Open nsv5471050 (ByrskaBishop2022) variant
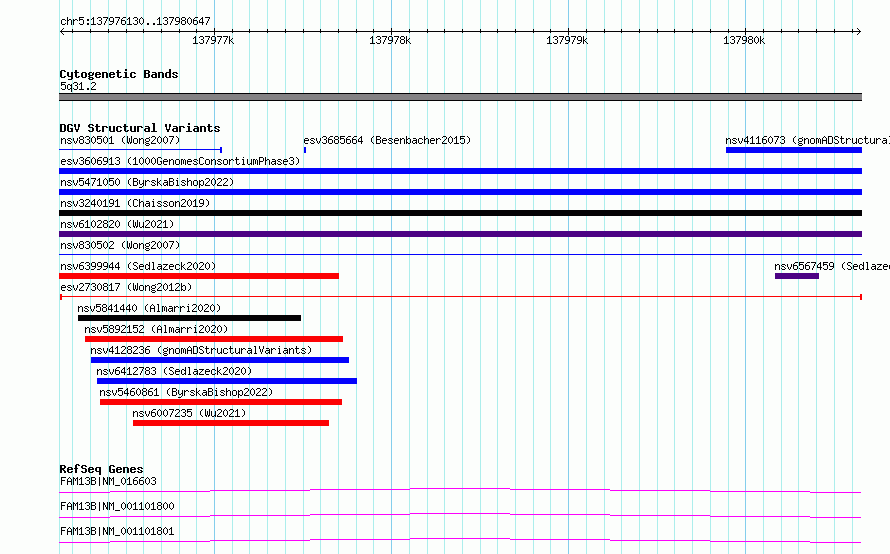 click(x=147, y=182)
